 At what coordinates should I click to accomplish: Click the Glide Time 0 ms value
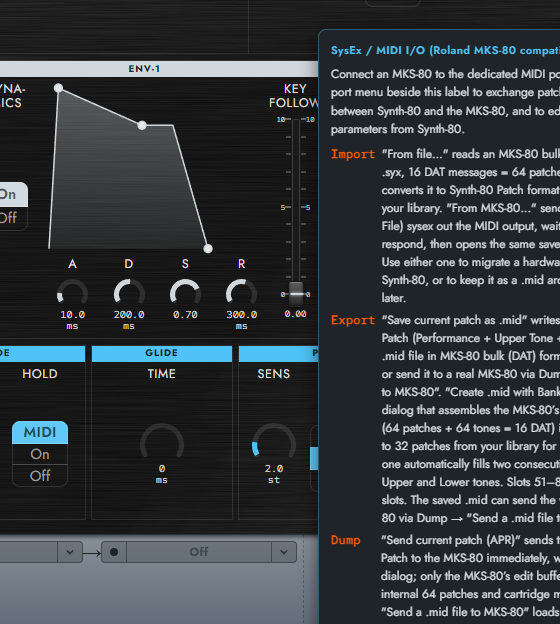click(x=162, y=474)
